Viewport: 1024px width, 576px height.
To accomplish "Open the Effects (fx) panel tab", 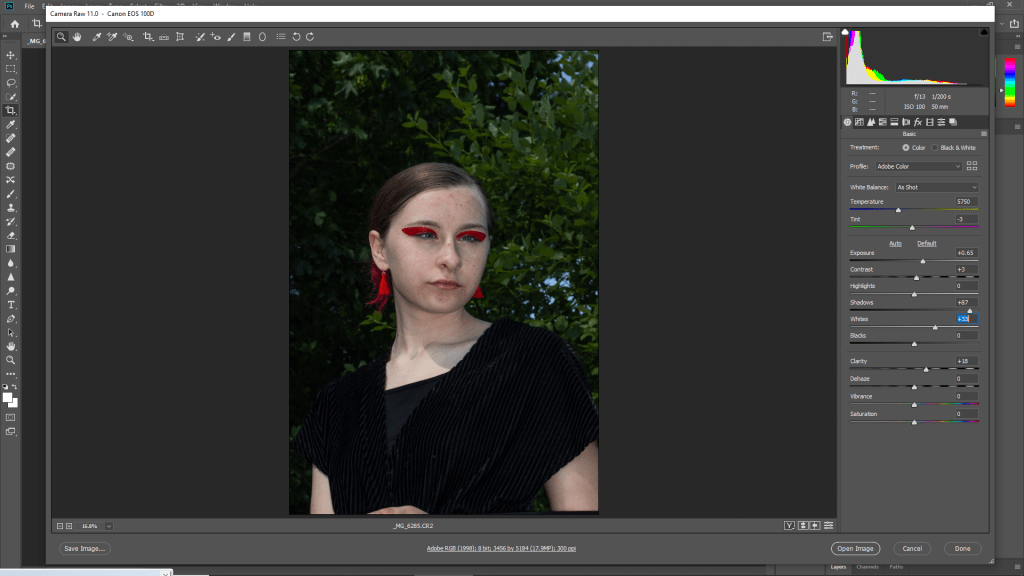I will pyautogui.click(x=917, y=122).
